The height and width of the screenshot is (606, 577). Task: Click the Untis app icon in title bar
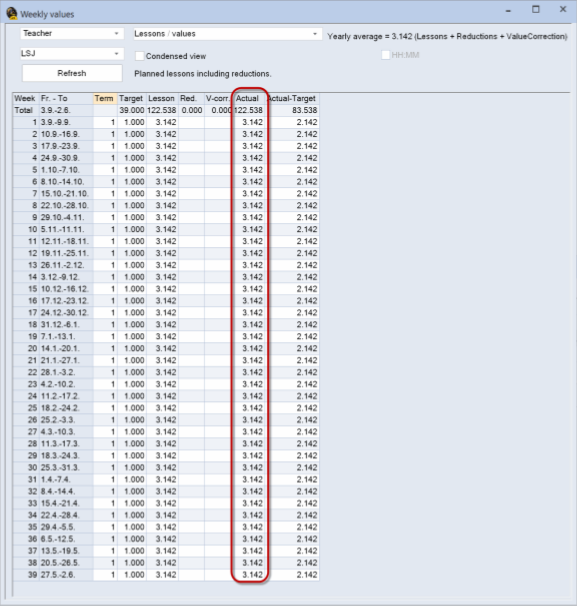[x=12, y=14]
